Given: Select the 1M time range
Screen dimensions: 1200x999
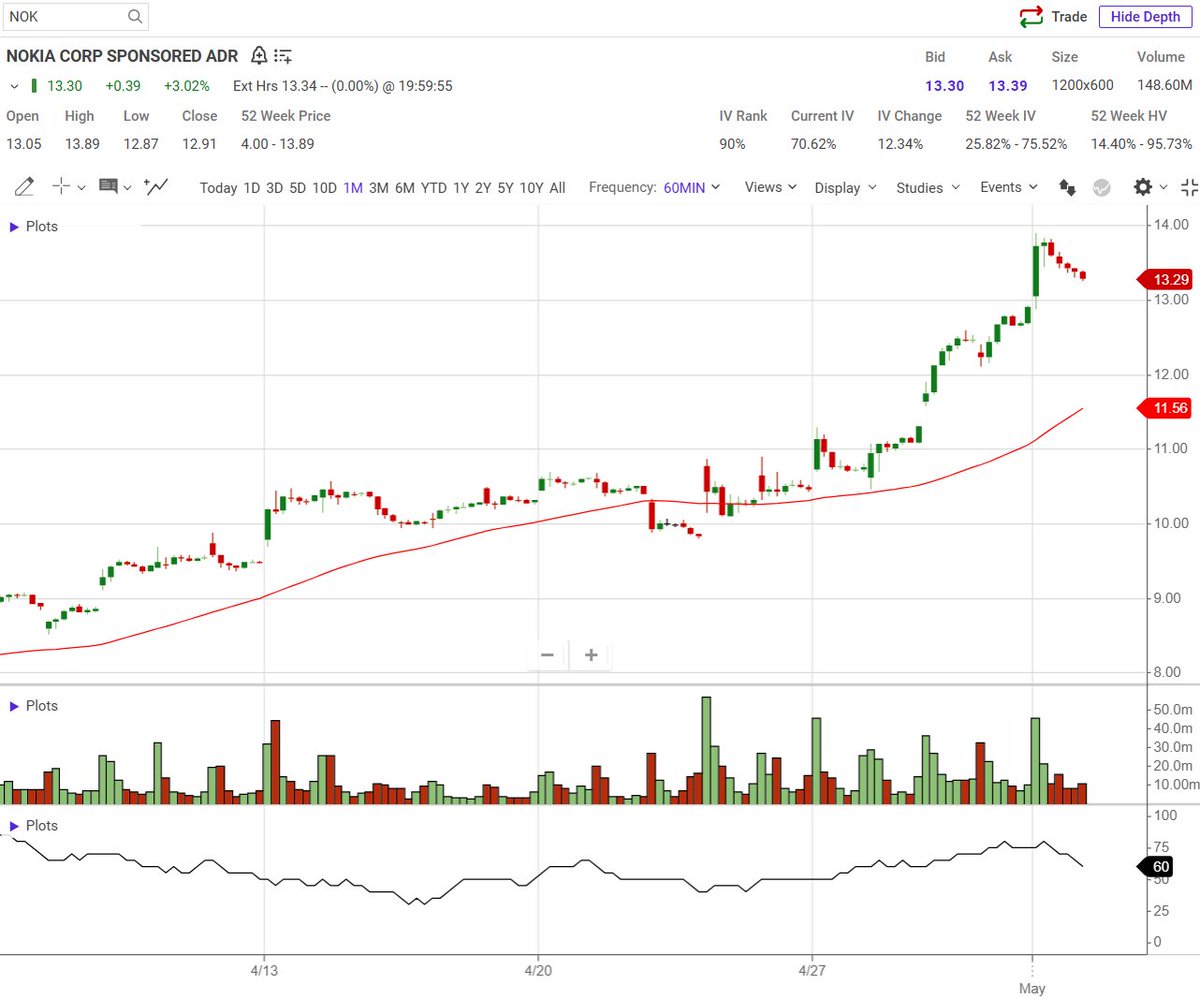Looking at the screenshot, I should click(x=353, y=188).
